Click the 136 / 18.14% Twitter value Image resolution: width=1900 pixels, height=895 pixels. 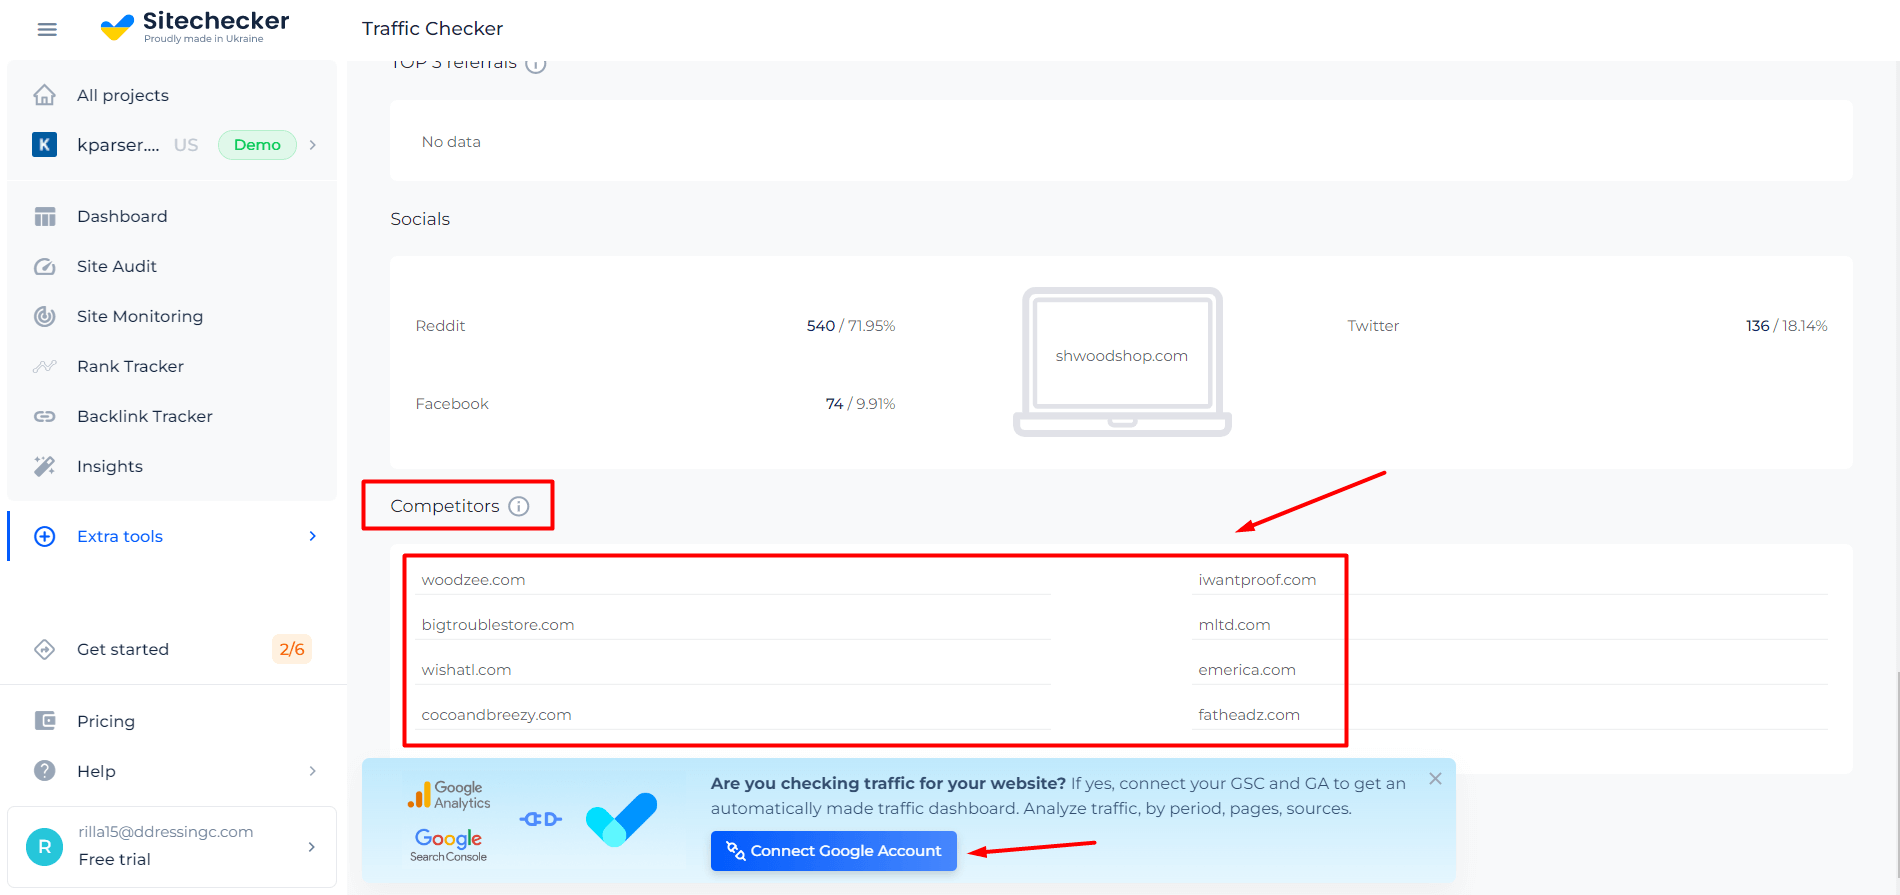coord(1787,326)
